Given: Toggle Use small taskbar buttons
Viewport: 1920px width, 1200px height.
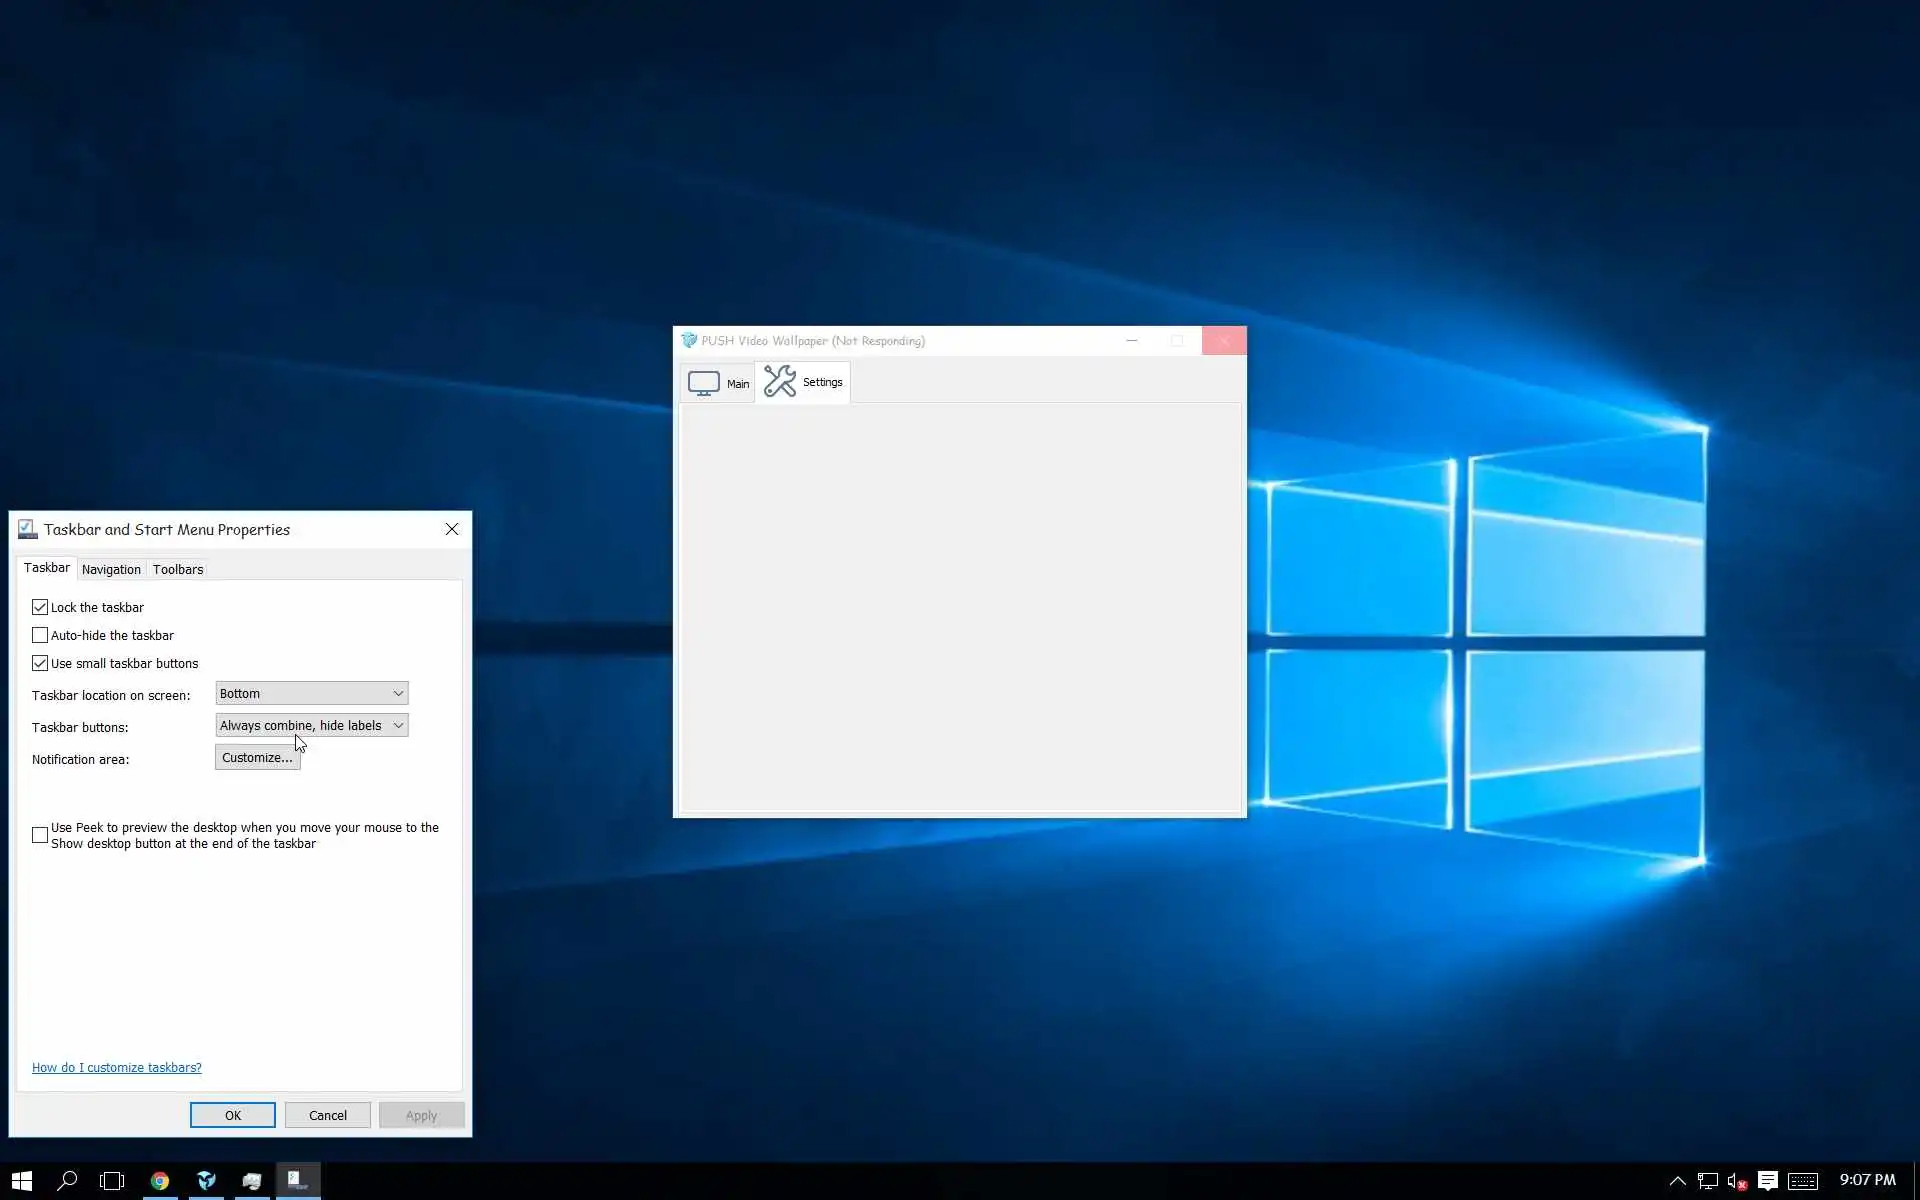Looking at the screenshot, I should pyautogui.click(x=40, y=663).
